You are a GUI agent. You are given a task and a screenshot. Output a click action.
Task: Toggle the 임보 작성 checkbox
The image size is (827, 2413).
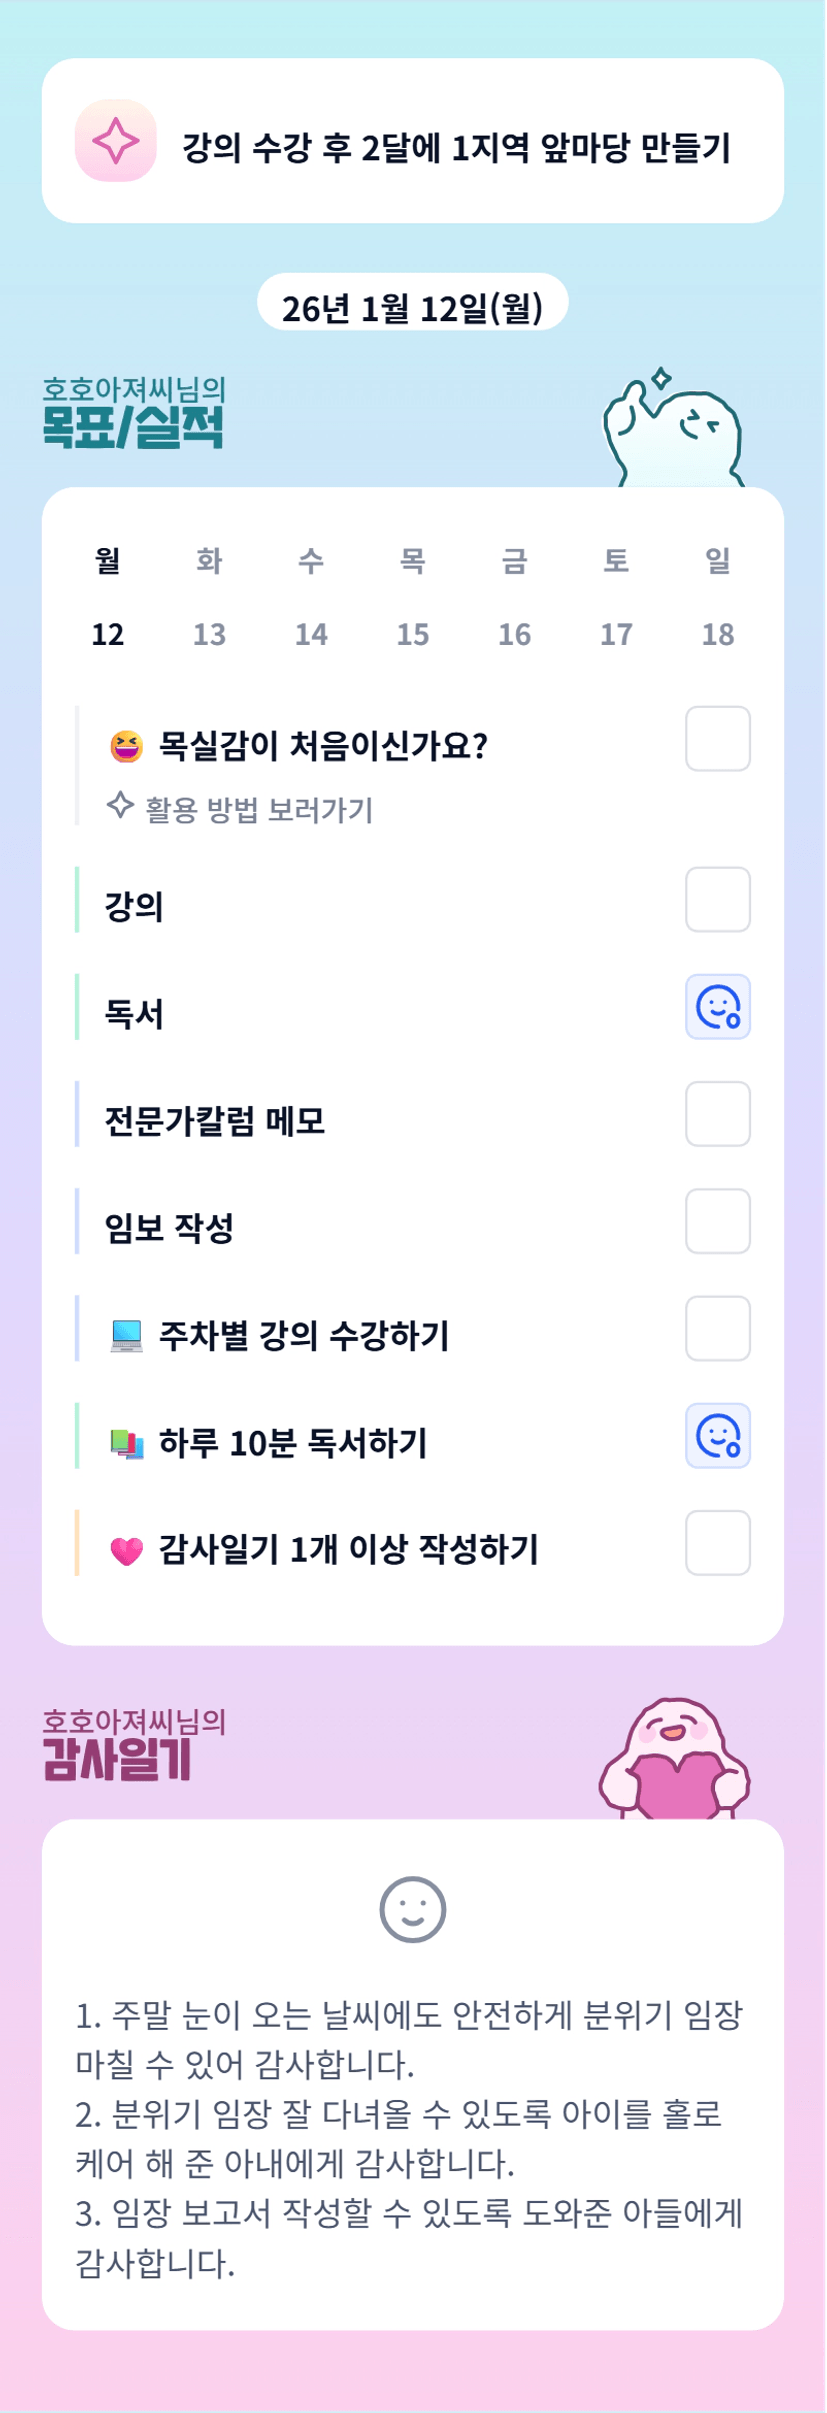[717, 1221]
